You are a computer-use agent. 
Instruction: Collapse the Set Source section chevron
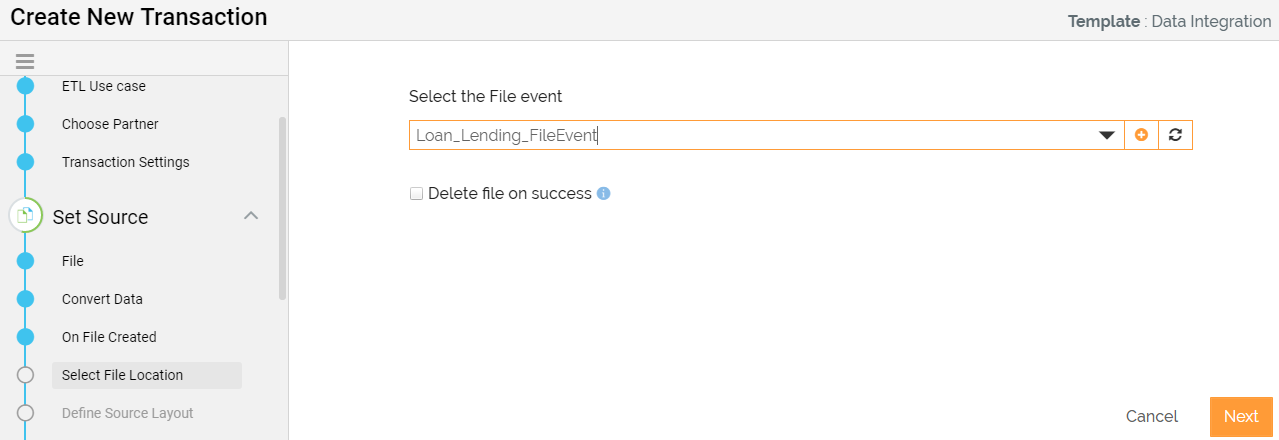(252, 216)
